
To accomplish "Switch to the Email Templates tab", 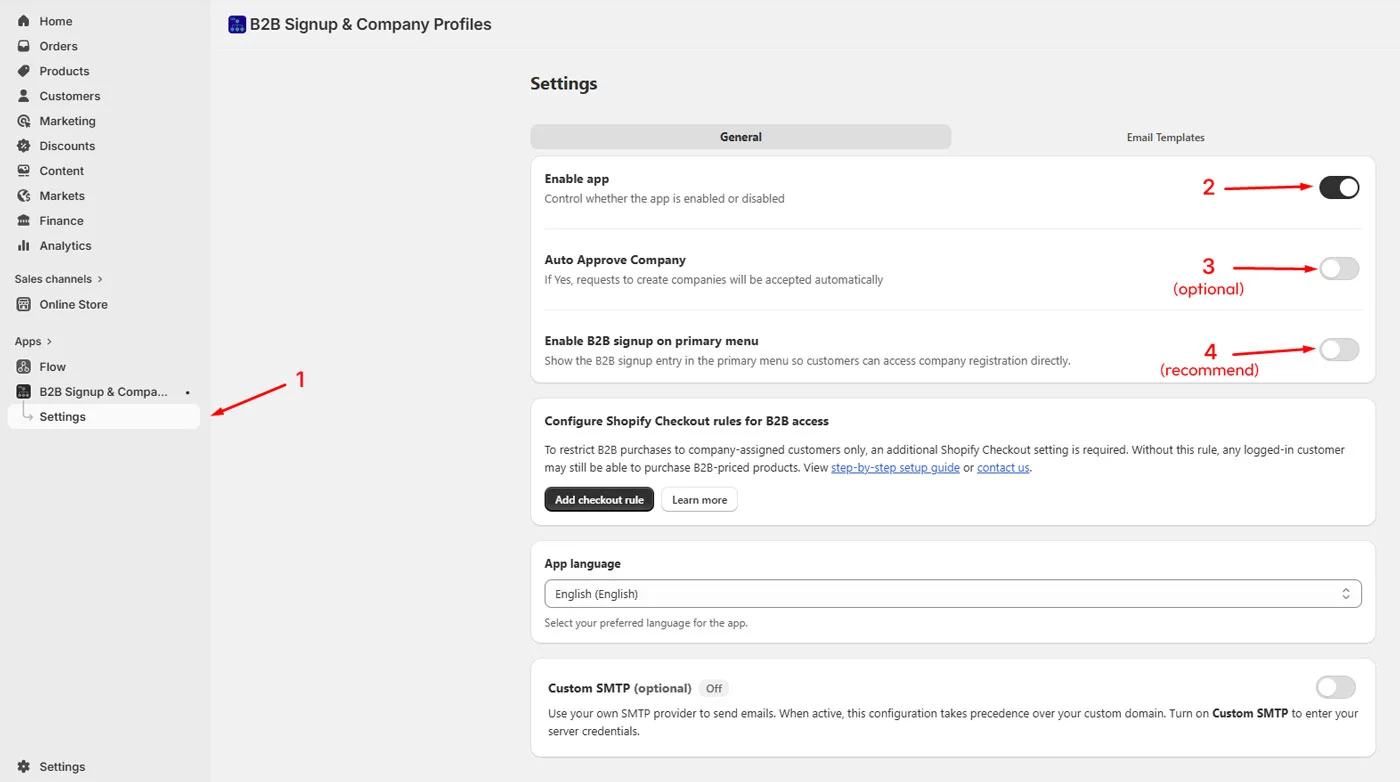I will coord(1164,137).
